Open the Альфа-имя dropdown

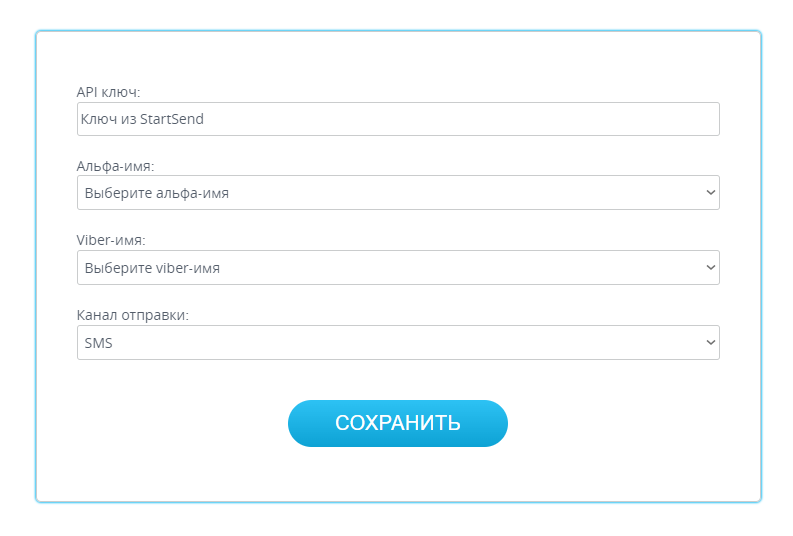398,193
